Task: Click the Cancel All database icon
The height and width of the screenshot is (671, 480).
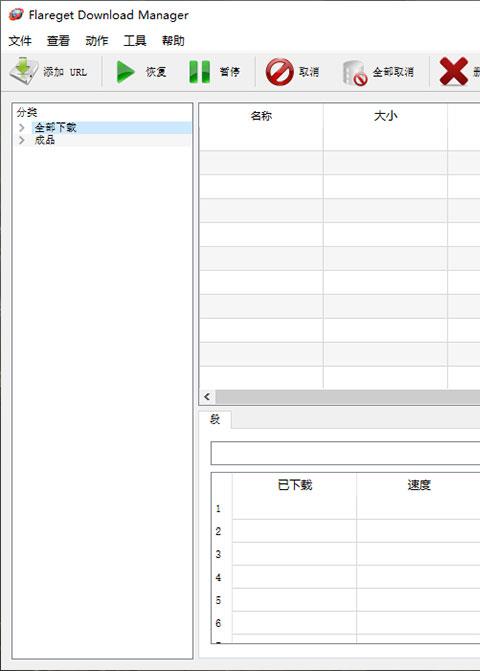Action: (355, 72)
